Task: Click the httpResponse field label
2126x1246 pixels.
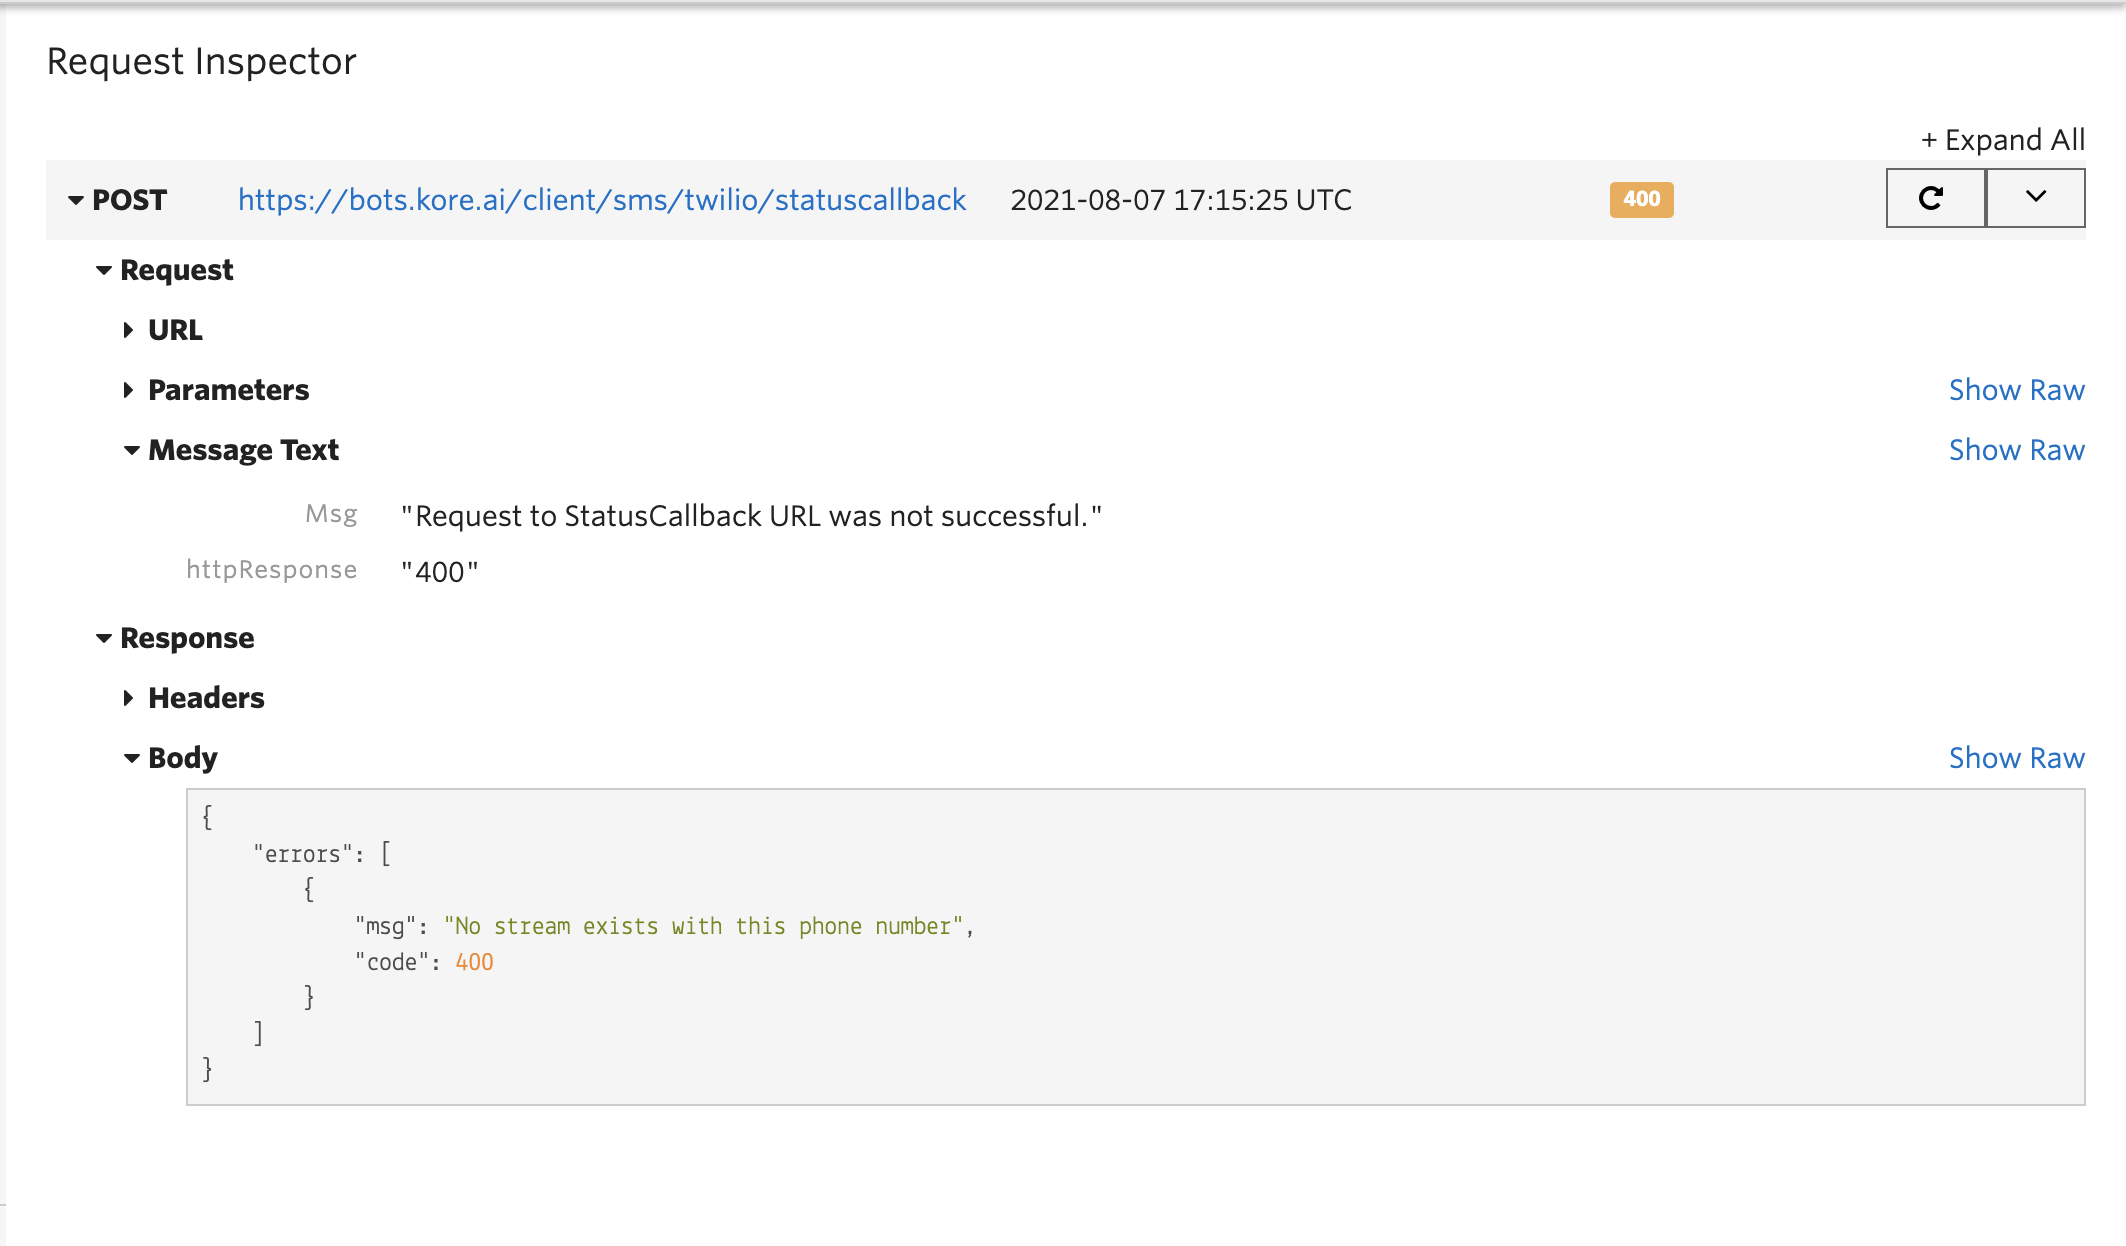Action: pos(272,570)
